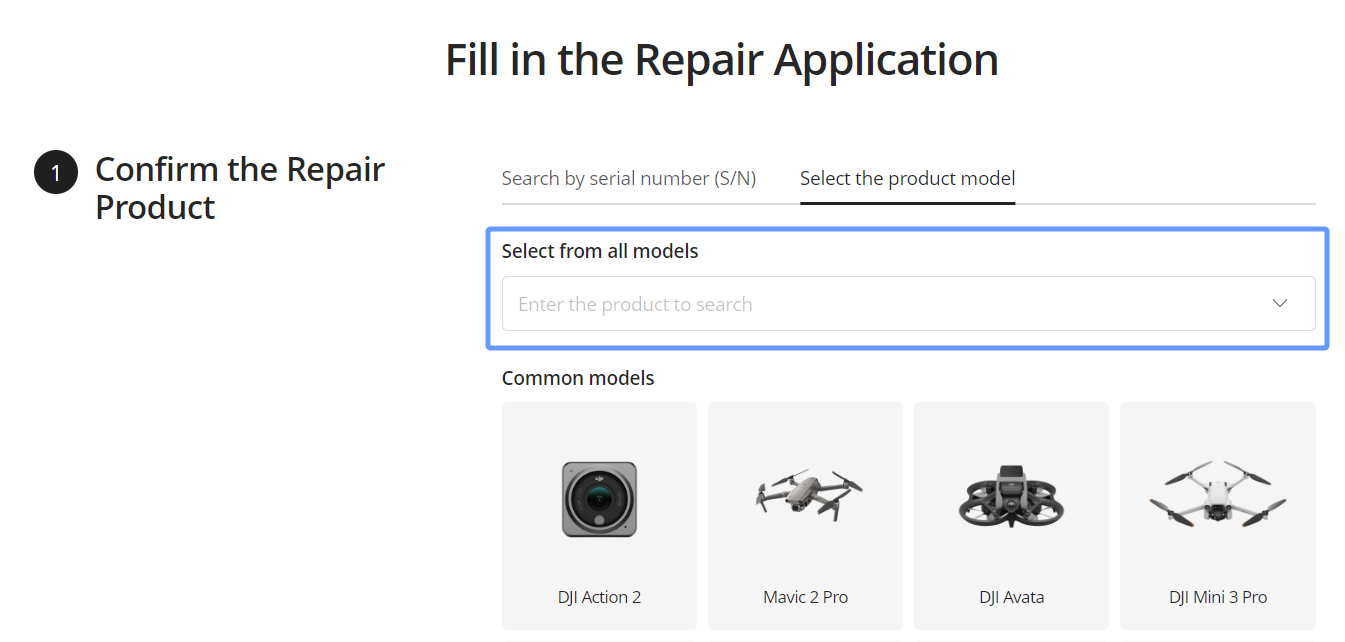Open the product model dropdown arrow
This screenshot has height=642, width=1345.
pyautogui.click(x=1280, y=303)
